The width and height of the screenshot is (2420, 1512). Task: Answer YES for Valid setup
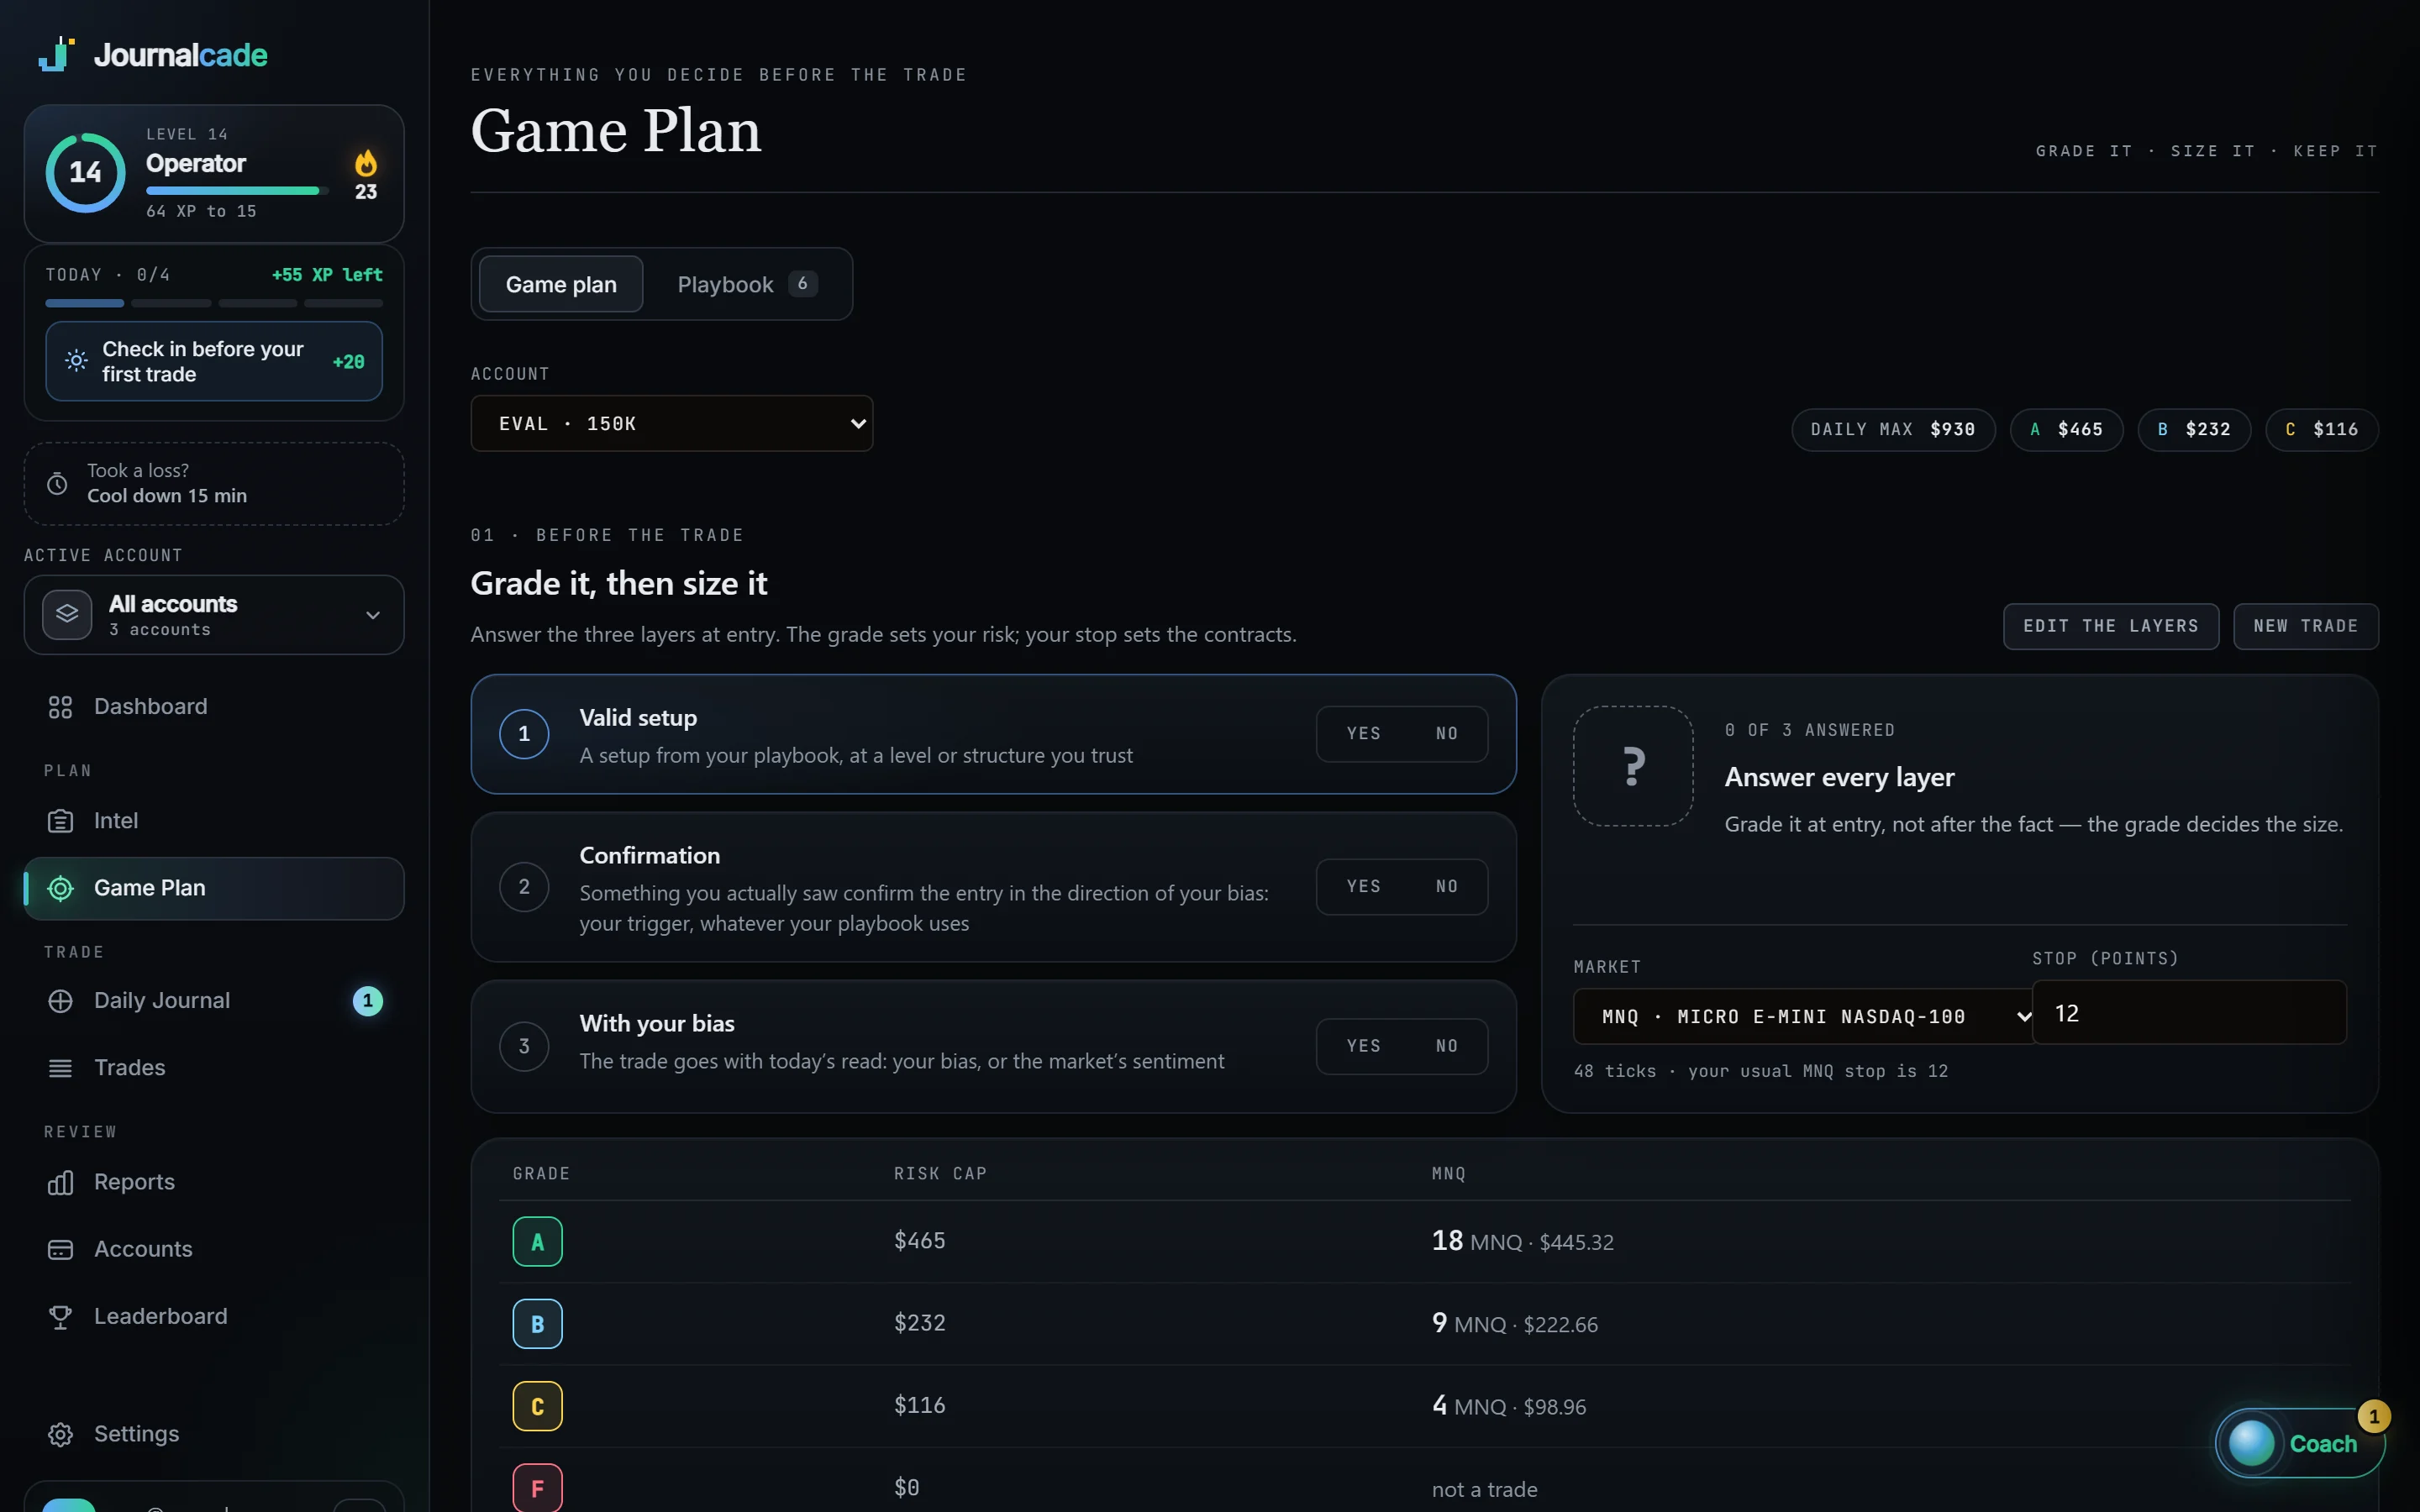pyautogui.click(x=1363, y=734)
